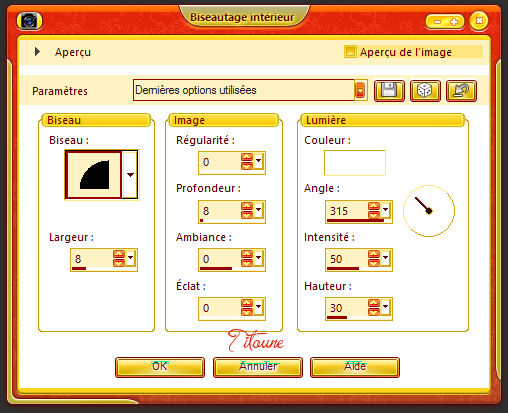The height and width of the screenshot is (413, 508).
Task: Open the Intensité slider dropdown arrow
Action: pos(386,258)
